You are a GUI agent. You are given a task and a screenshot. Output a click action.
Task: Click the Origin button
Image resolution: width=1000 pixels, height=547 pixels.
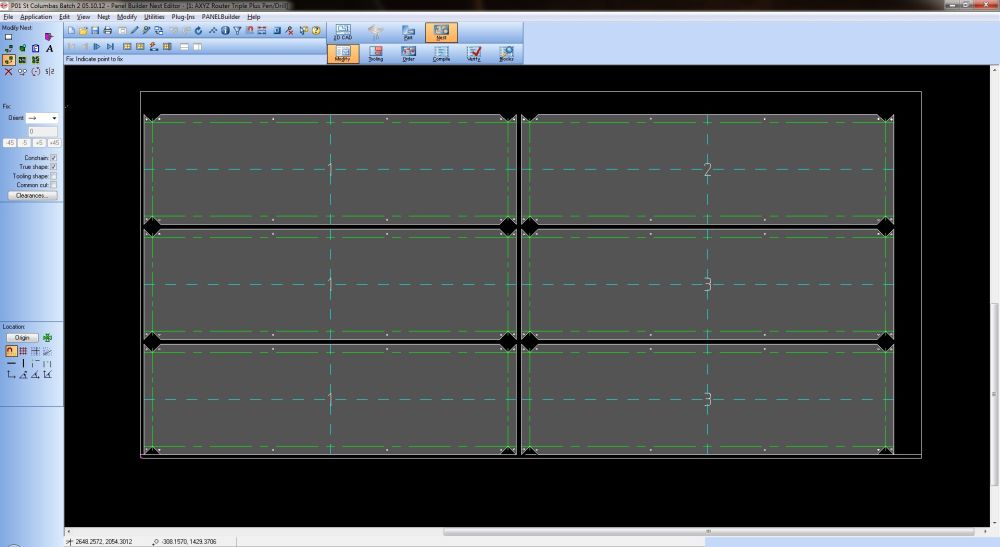21,338
